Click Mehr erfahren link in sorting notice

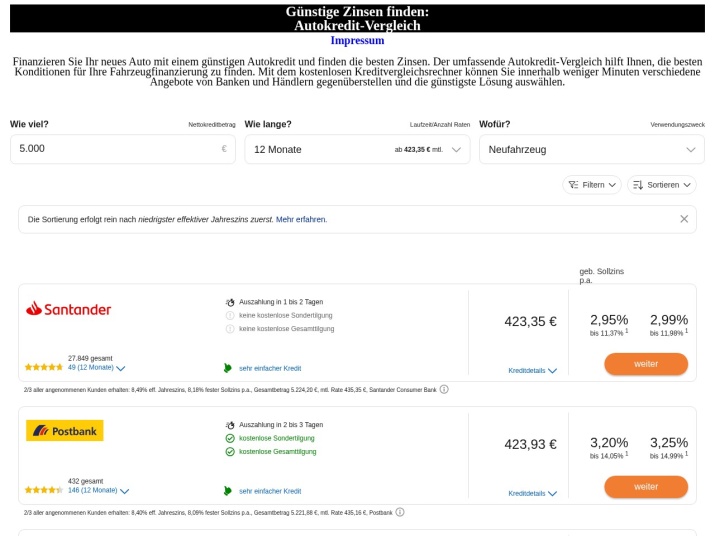click(301, 219)
